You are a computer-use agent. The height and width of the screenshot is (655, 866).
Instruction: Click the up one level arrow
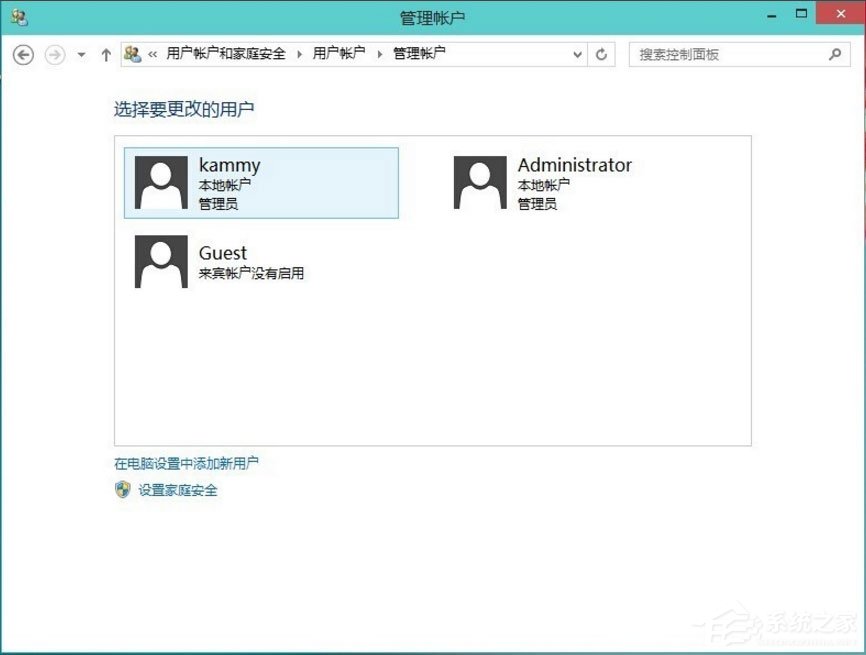coord(106,55)
